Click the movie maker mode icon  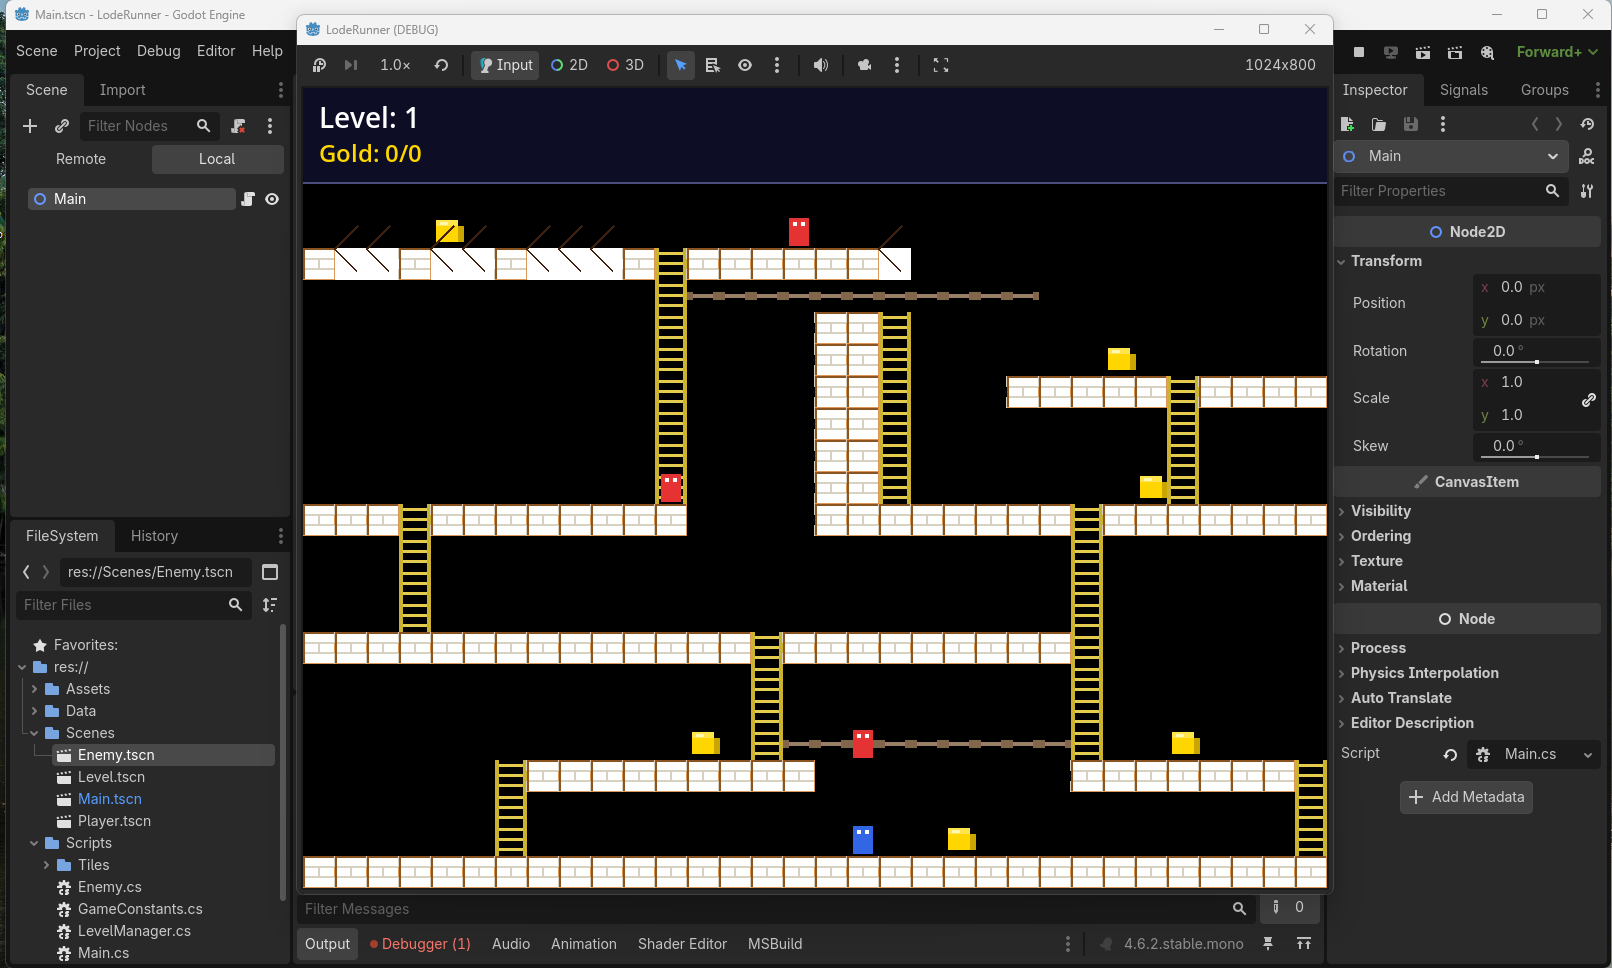click(x=1487, y=52)
